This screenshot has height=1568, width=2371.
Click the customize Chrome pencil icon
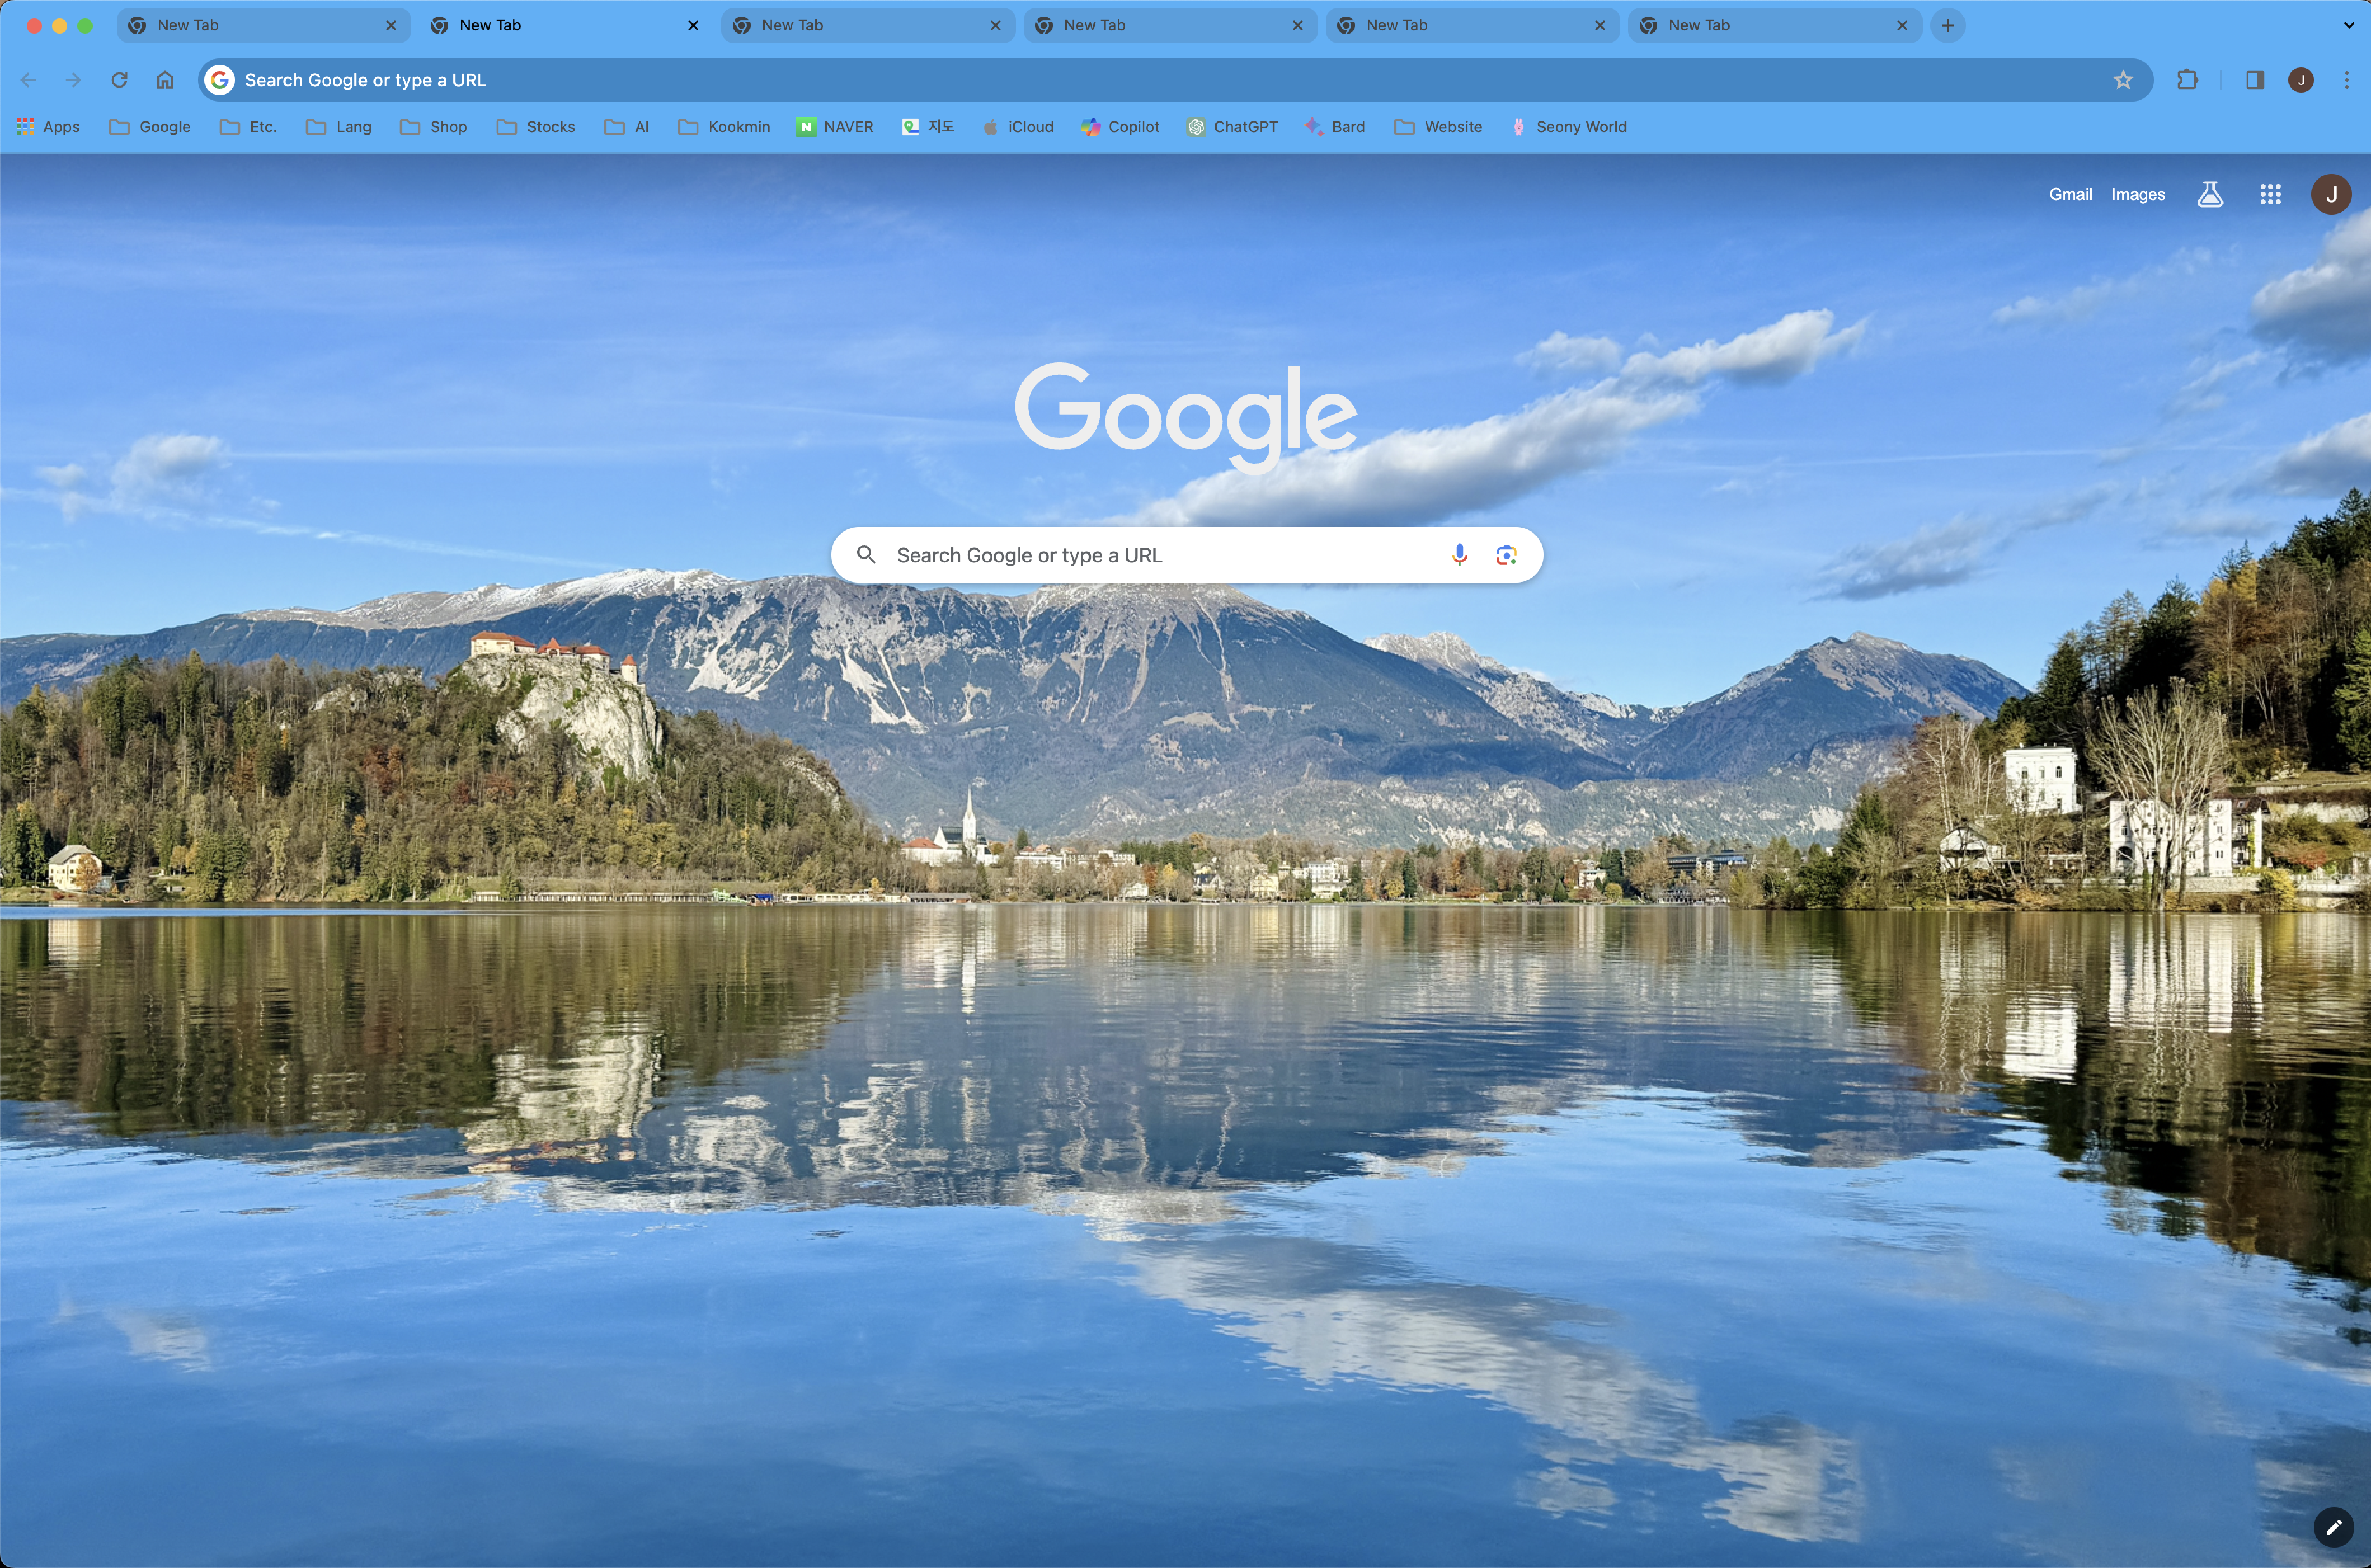(x=2333, y=1527)
